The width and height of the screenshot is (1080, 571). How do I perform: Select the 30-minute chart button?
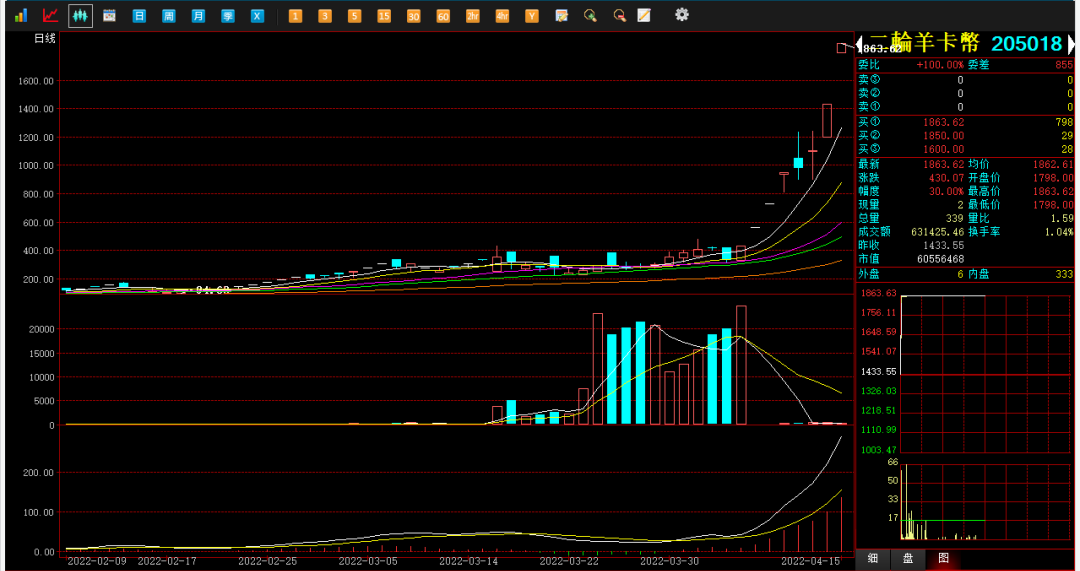coord(413,16)
